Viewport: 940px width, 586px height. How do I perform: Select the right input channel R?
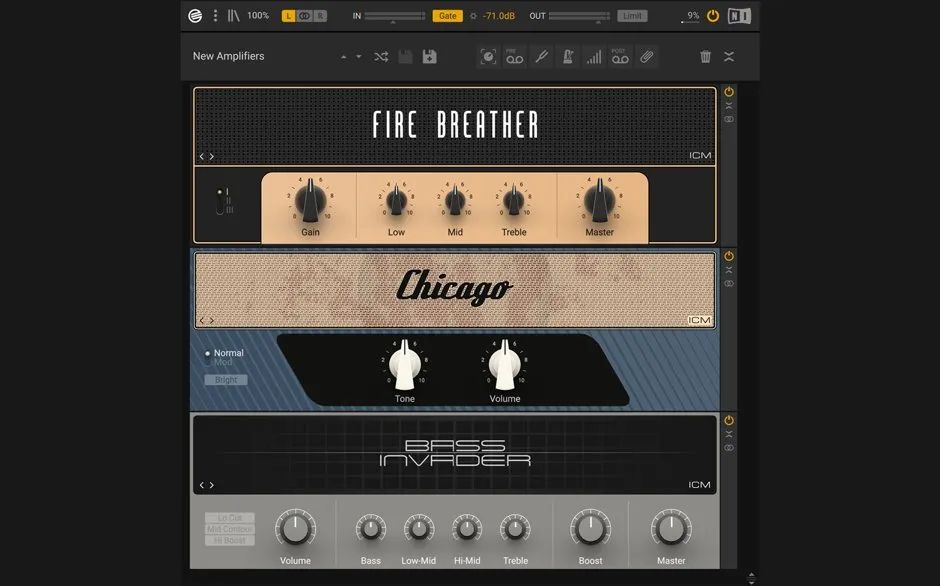(320, 16)
